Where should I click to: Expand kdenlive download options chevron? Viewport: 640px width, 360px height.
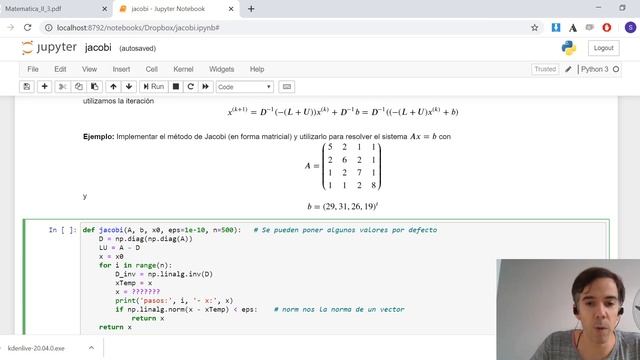point(91,348)
